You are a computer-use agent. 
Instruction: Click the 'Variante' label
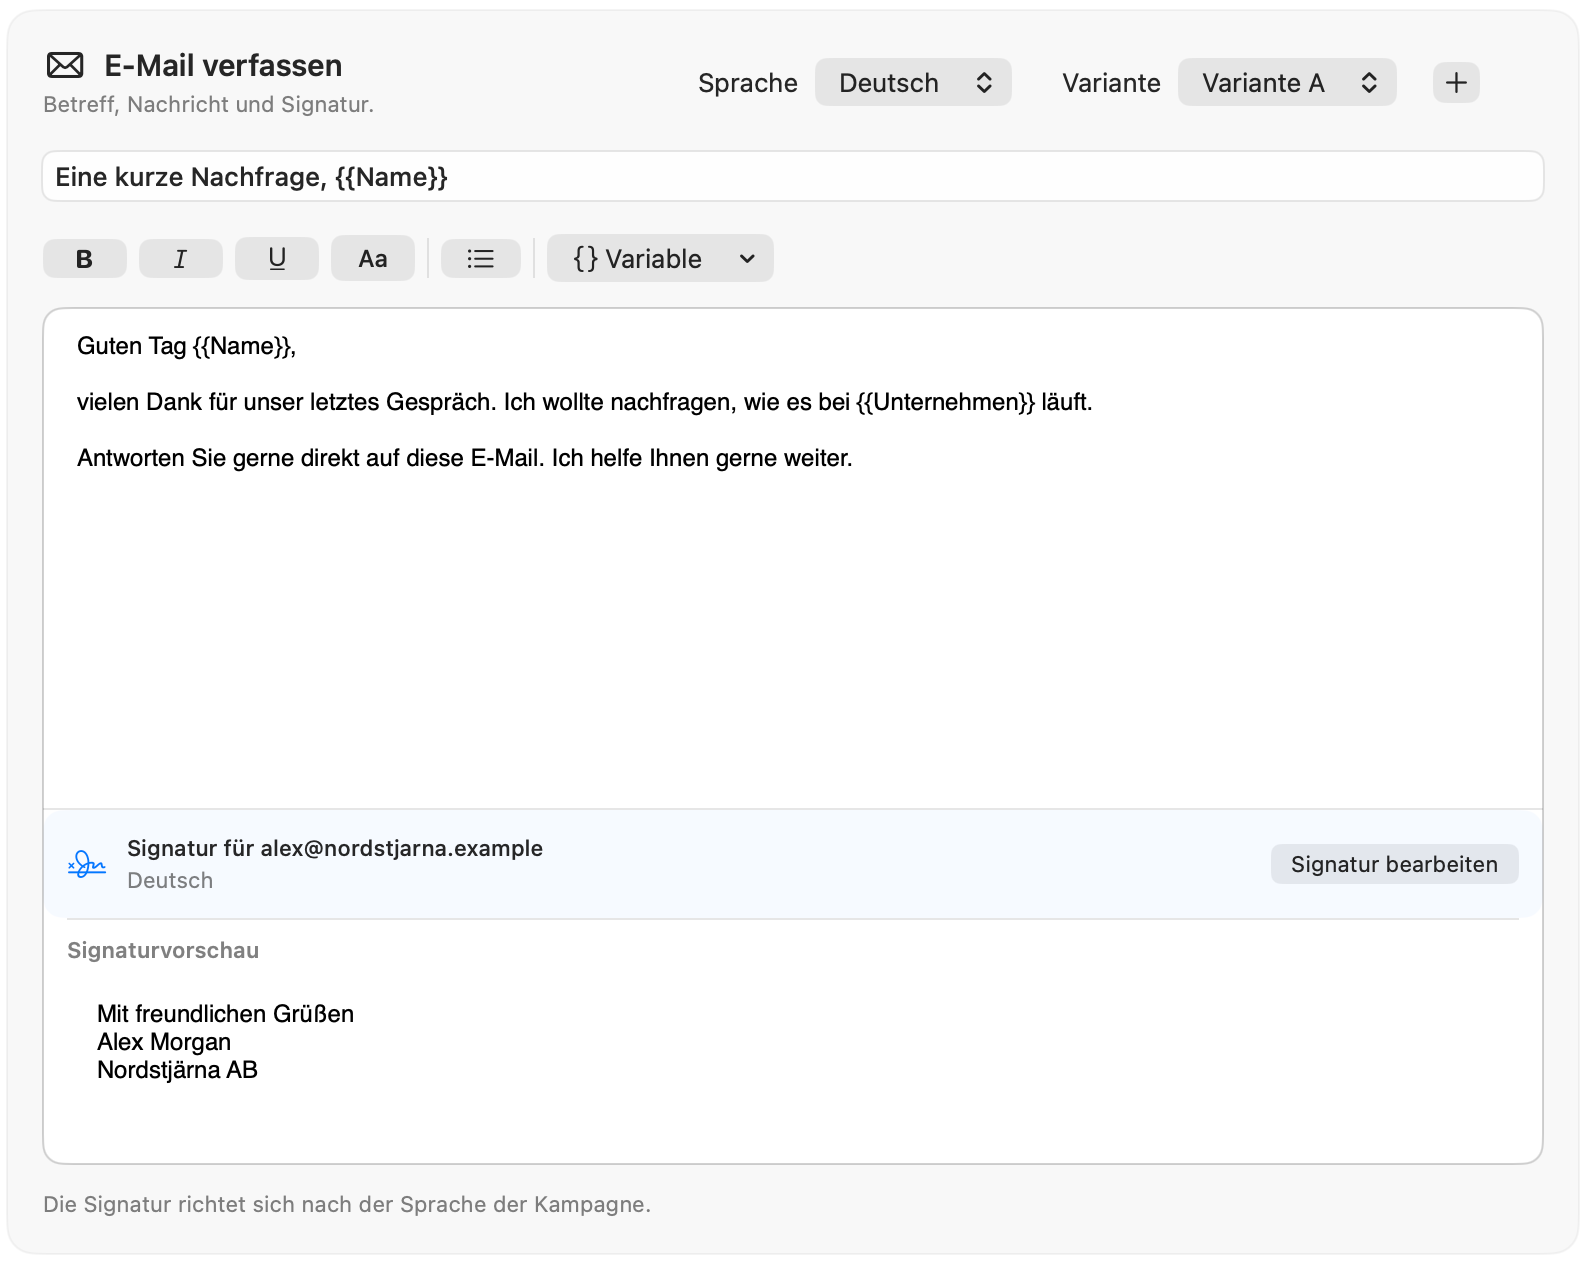tap(1112, 83)
